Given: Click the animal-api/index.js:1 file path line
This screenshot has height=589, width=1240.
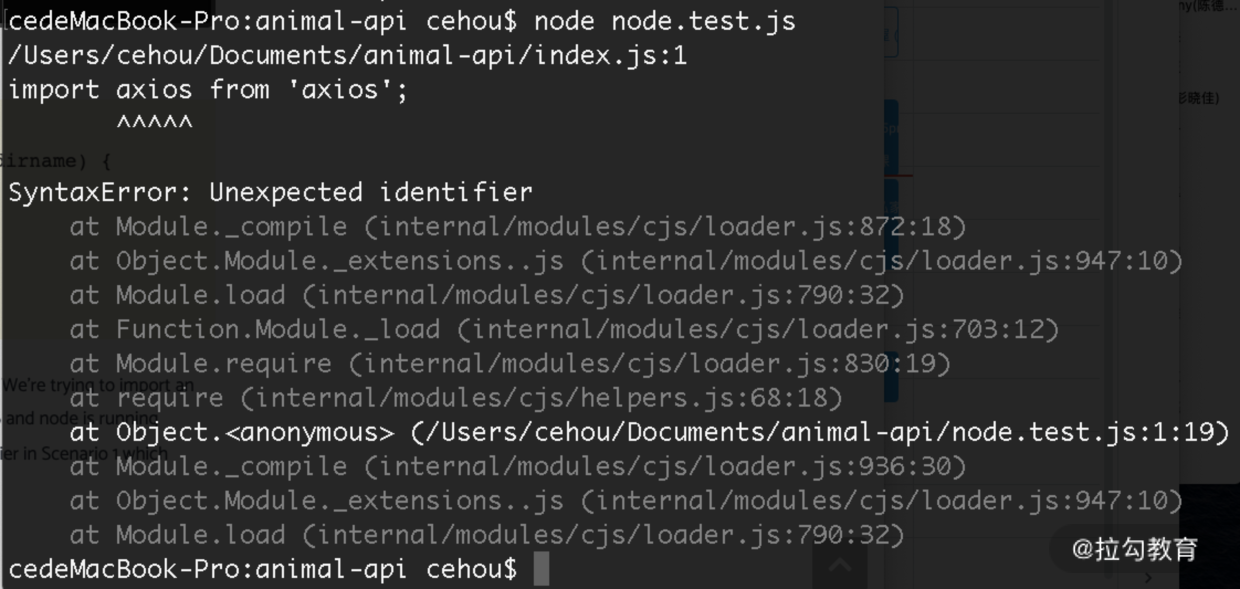Looking at the screenshot, I should 348,55.
